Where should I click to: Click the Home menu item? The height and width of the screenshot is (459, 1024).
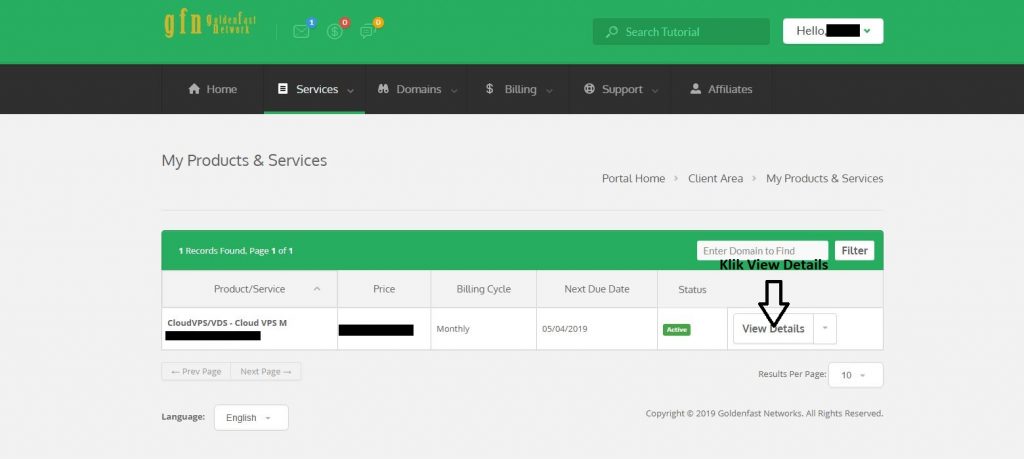click(x=212, y=89)
